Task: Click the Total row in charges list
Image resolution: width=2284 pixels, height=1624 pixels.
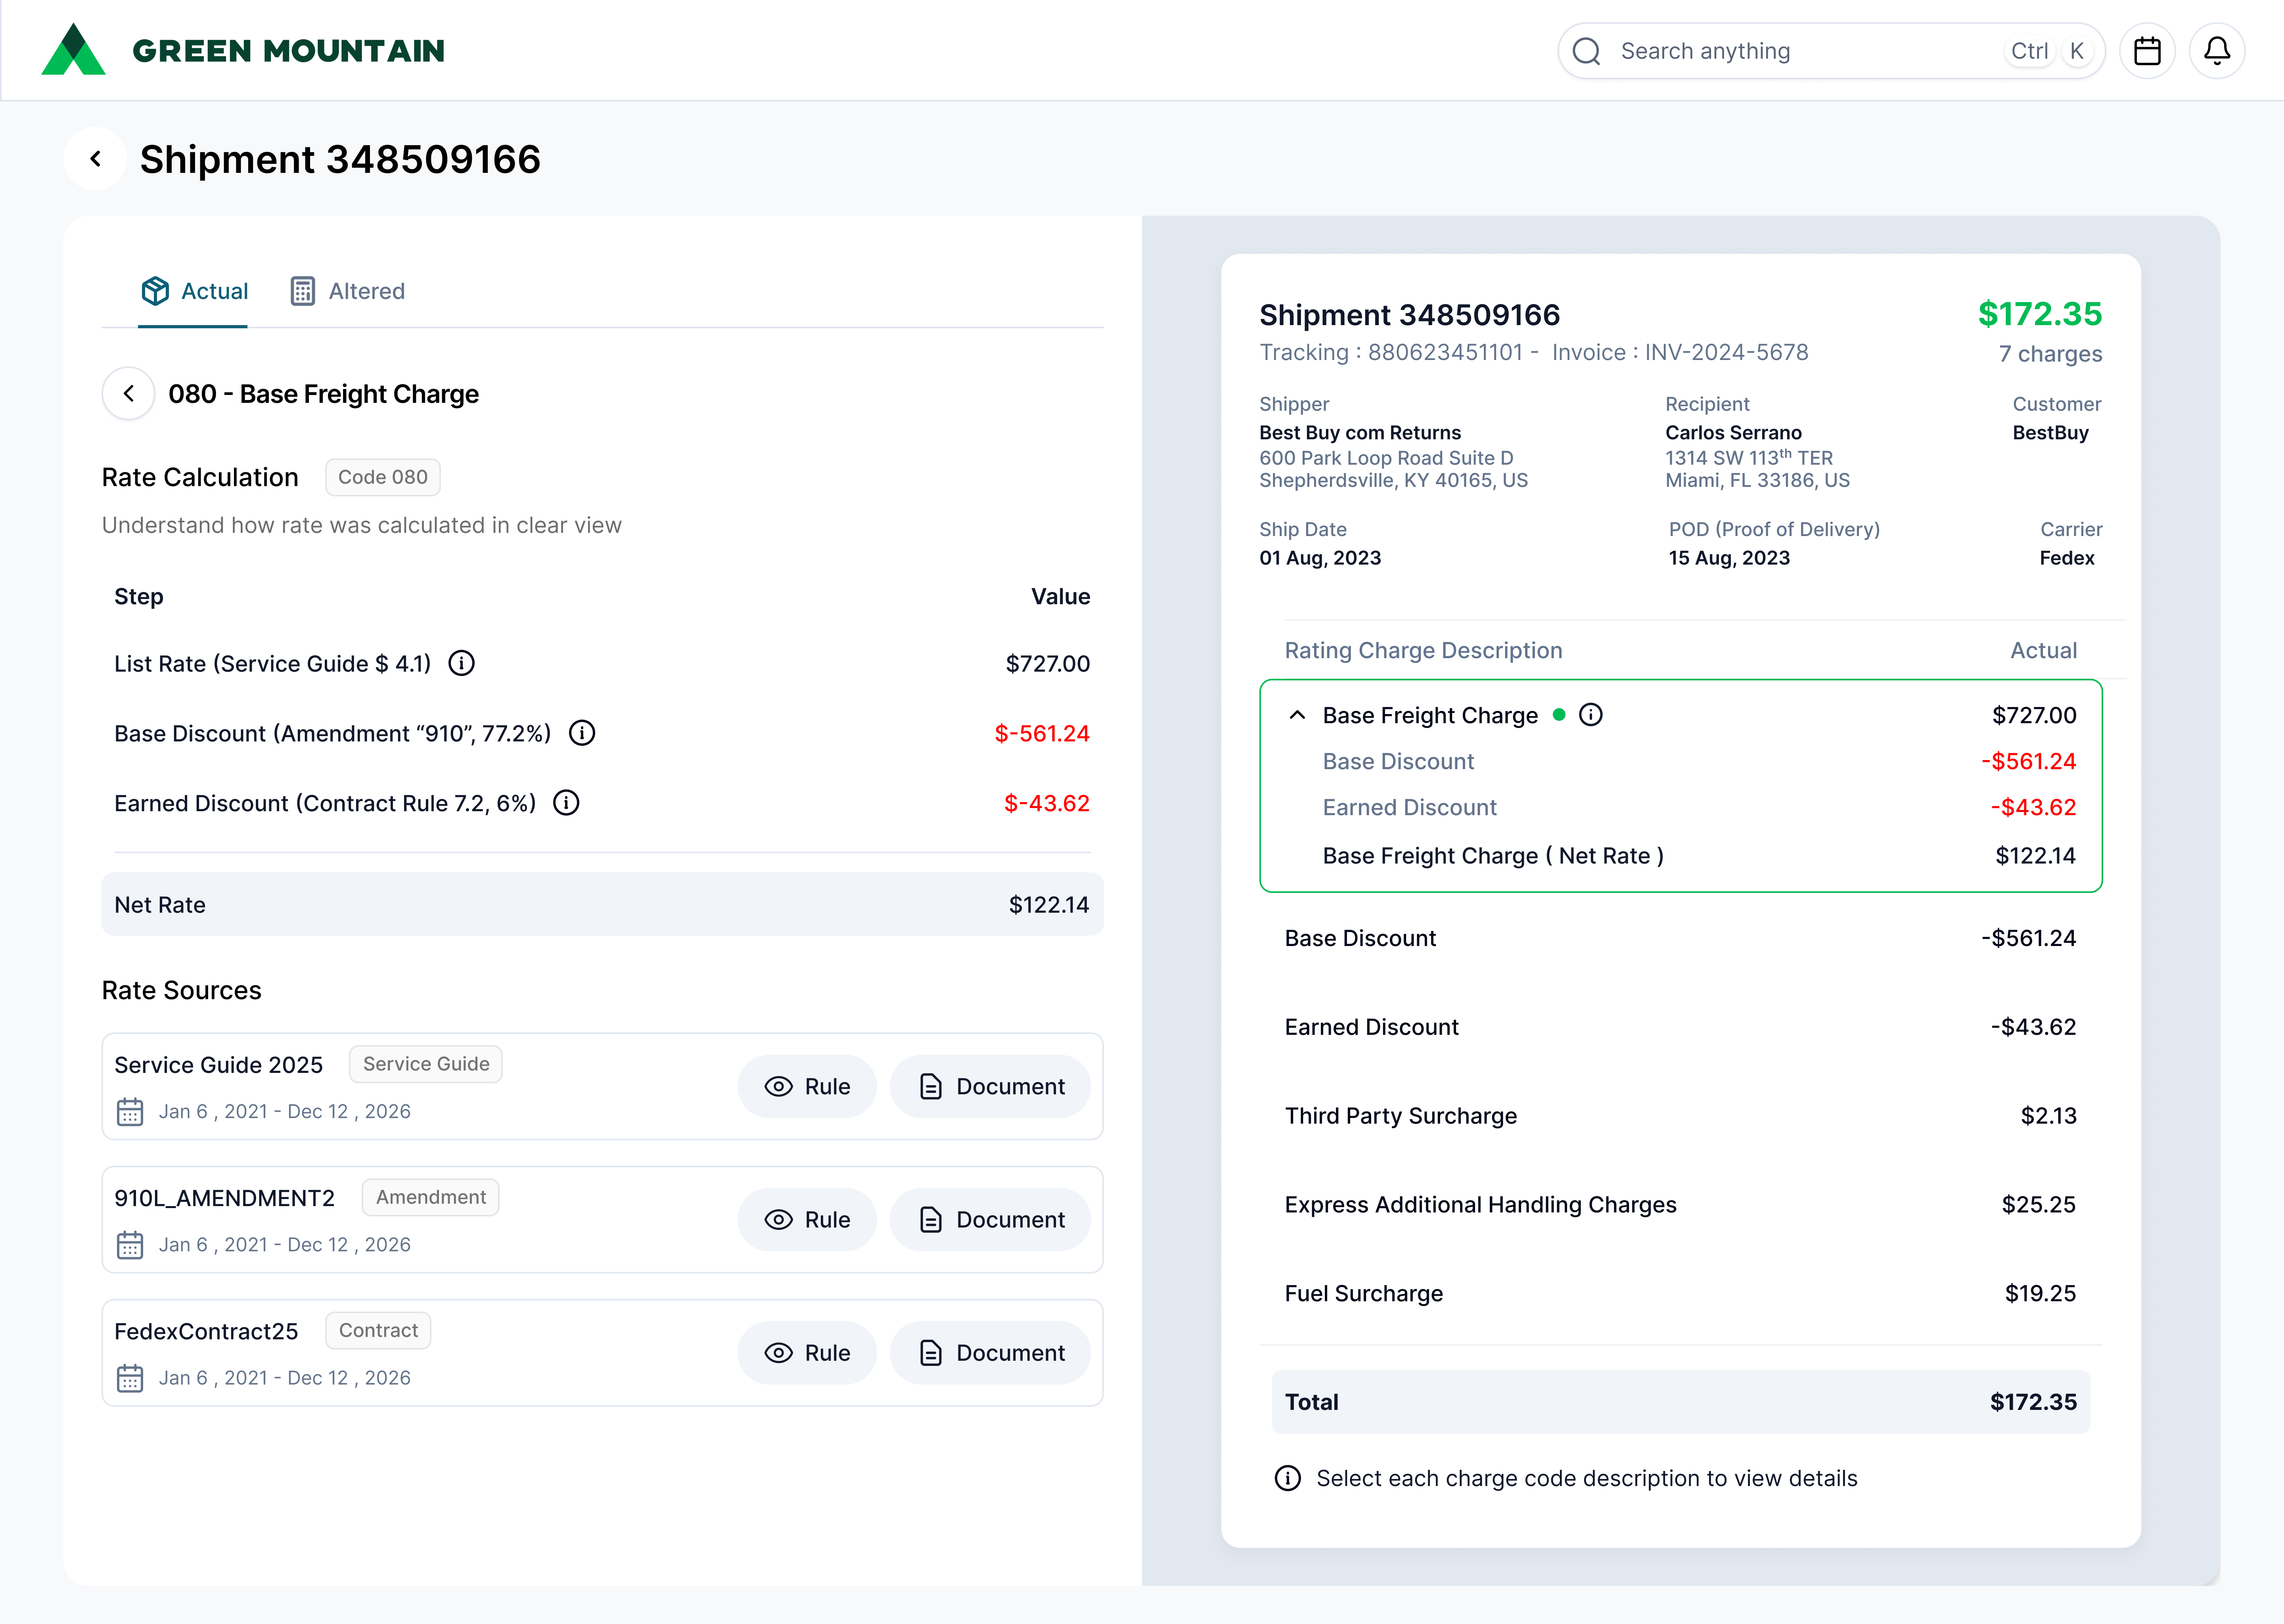Action: [1680, 1402]
